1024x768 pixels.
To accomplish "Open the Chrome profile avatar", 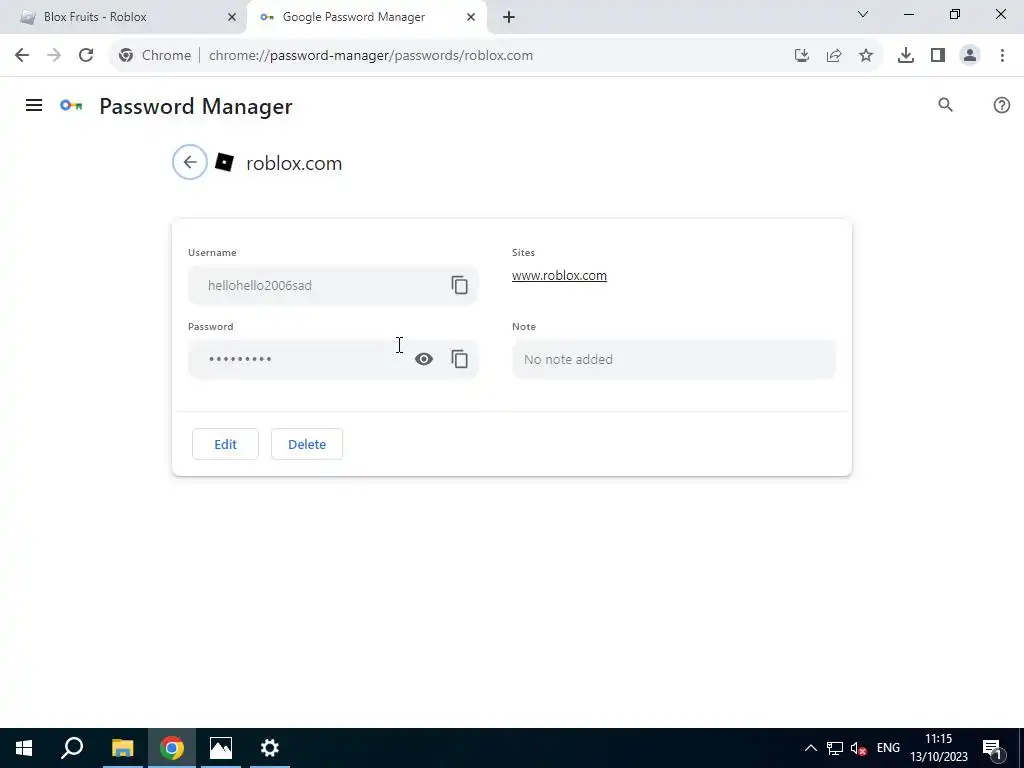I will (x=970, y=55).
